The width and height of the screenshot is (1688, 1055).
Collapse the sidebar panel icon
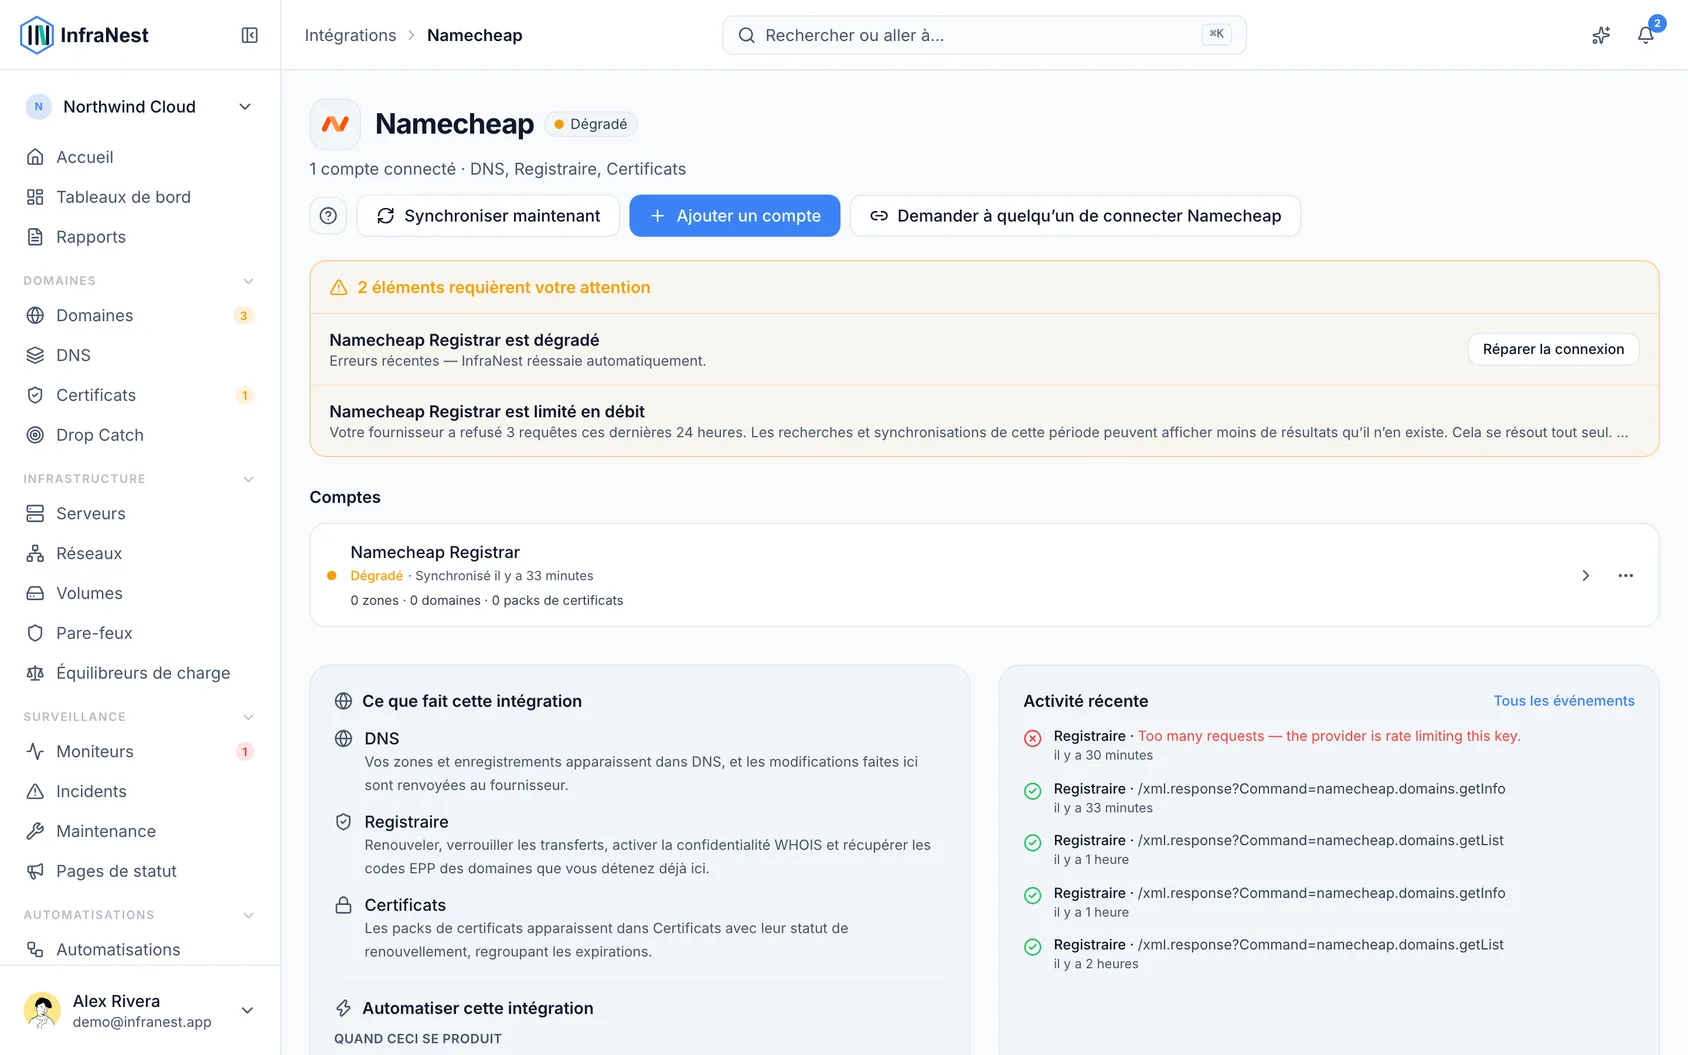coord(250,35)
